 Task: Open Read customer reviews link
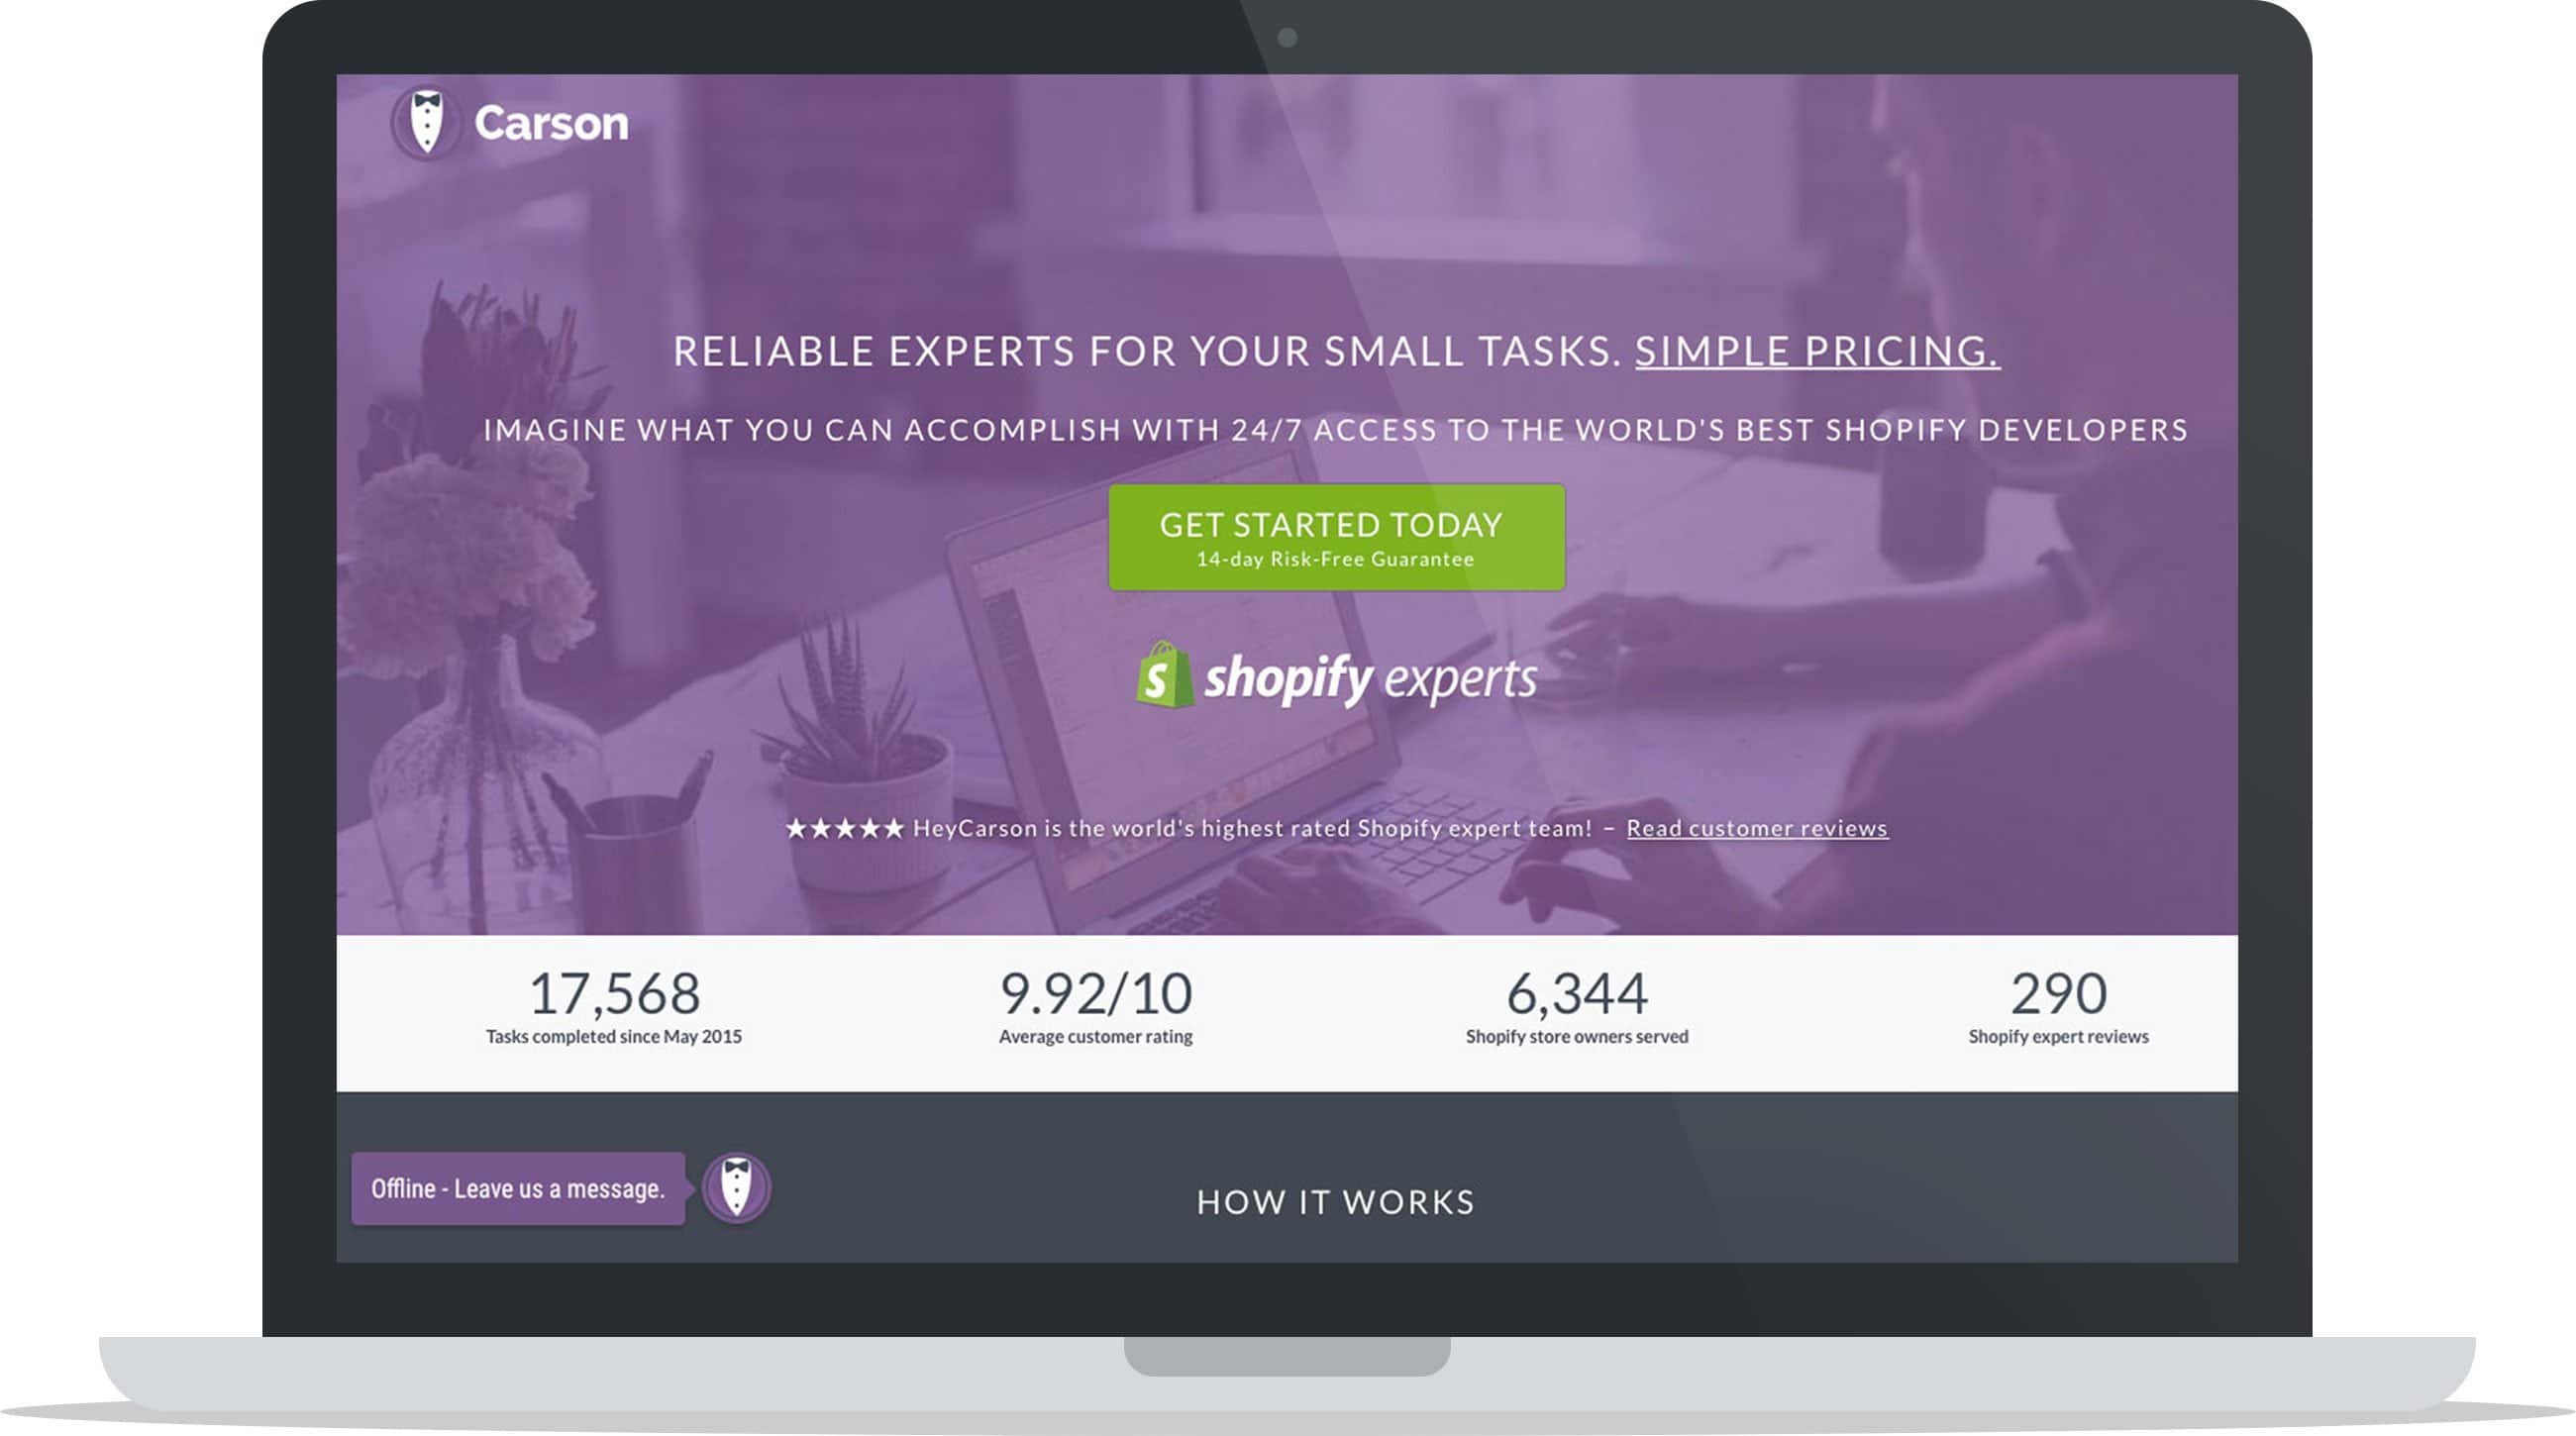click(x=1757, y=828)
